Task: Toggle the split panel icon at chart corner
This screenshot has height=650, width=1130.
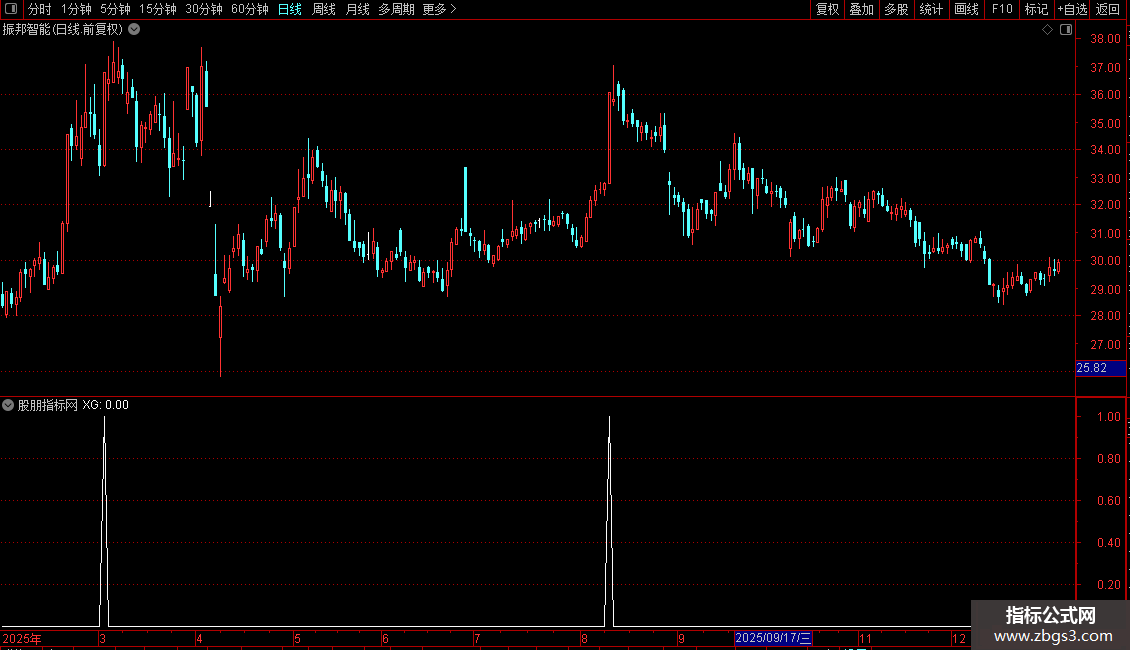Action: [1066, 30]
